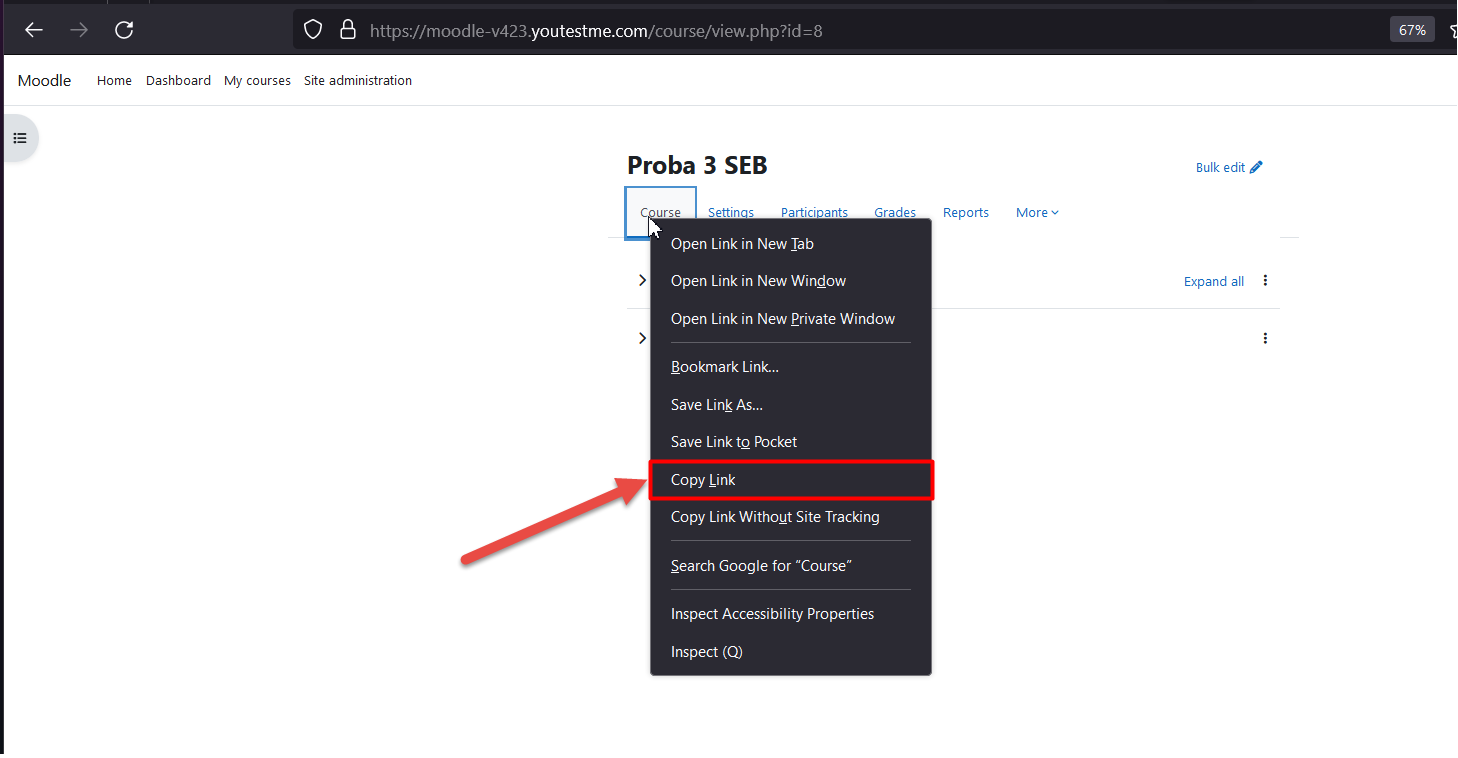Switch to the Reports tab
The height and width of the screenshot is (758, 1458).
[965, 212]
